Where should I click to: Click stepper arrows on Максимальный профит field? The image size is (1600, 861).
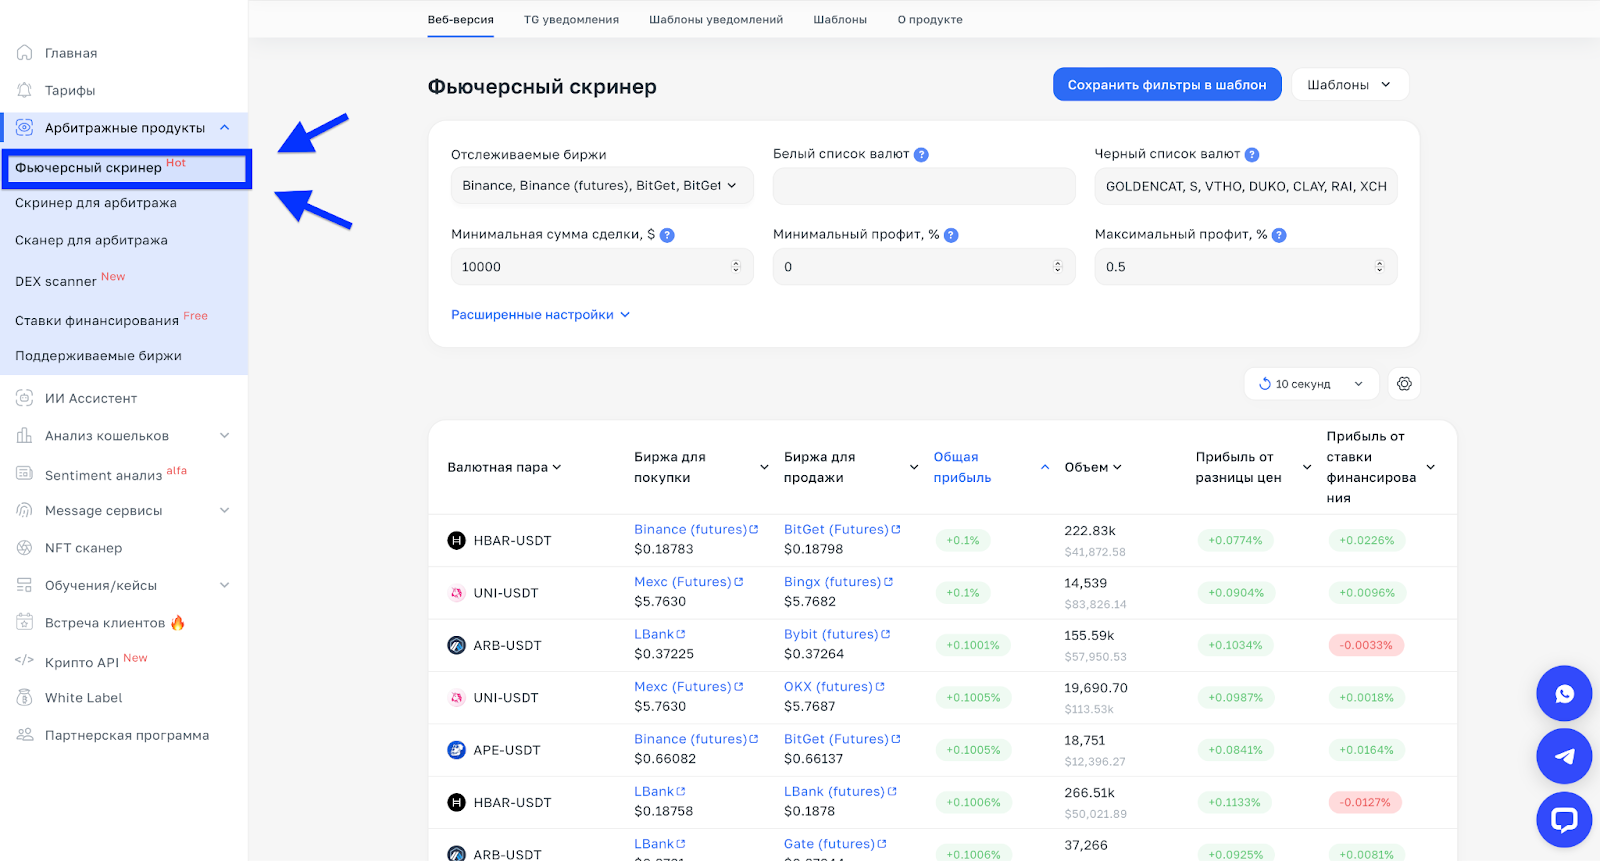click(1379, 267)
